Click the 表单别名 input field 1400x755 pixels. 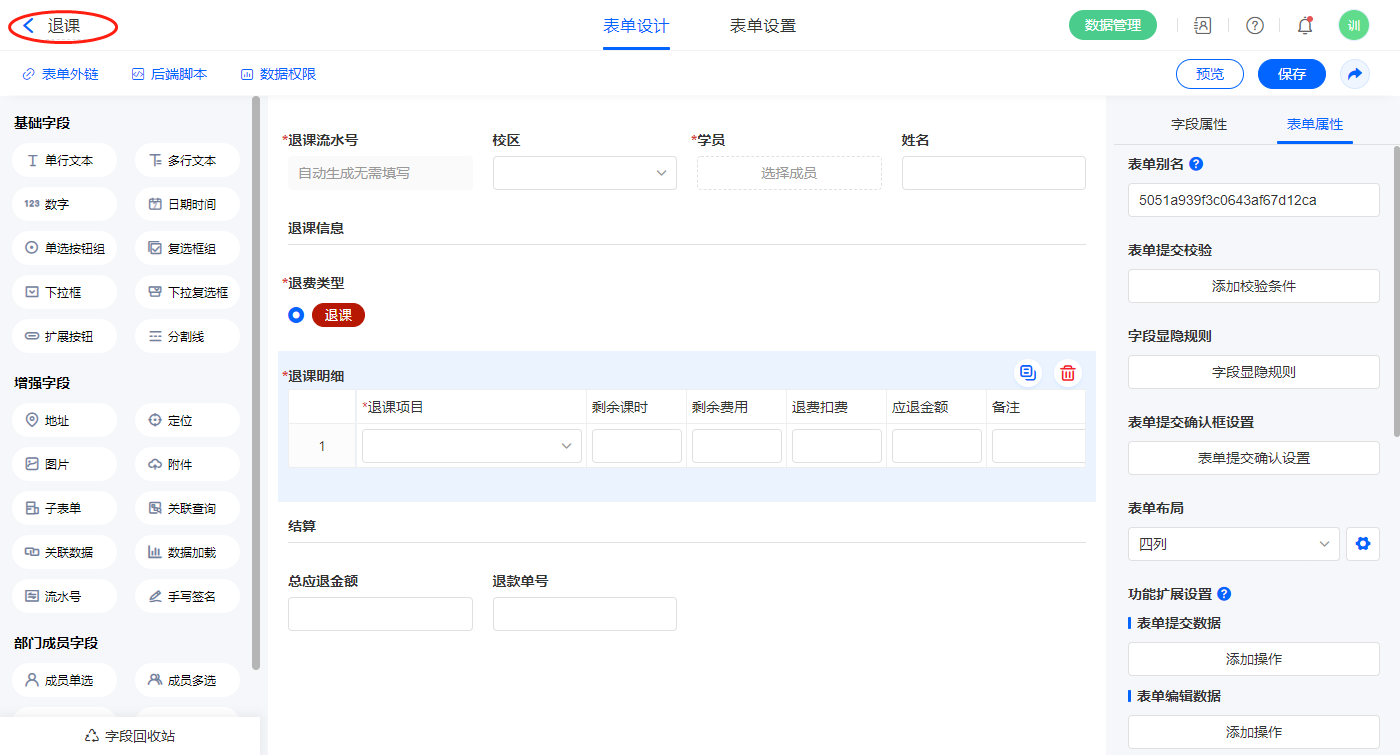(x=1253, y=200)
